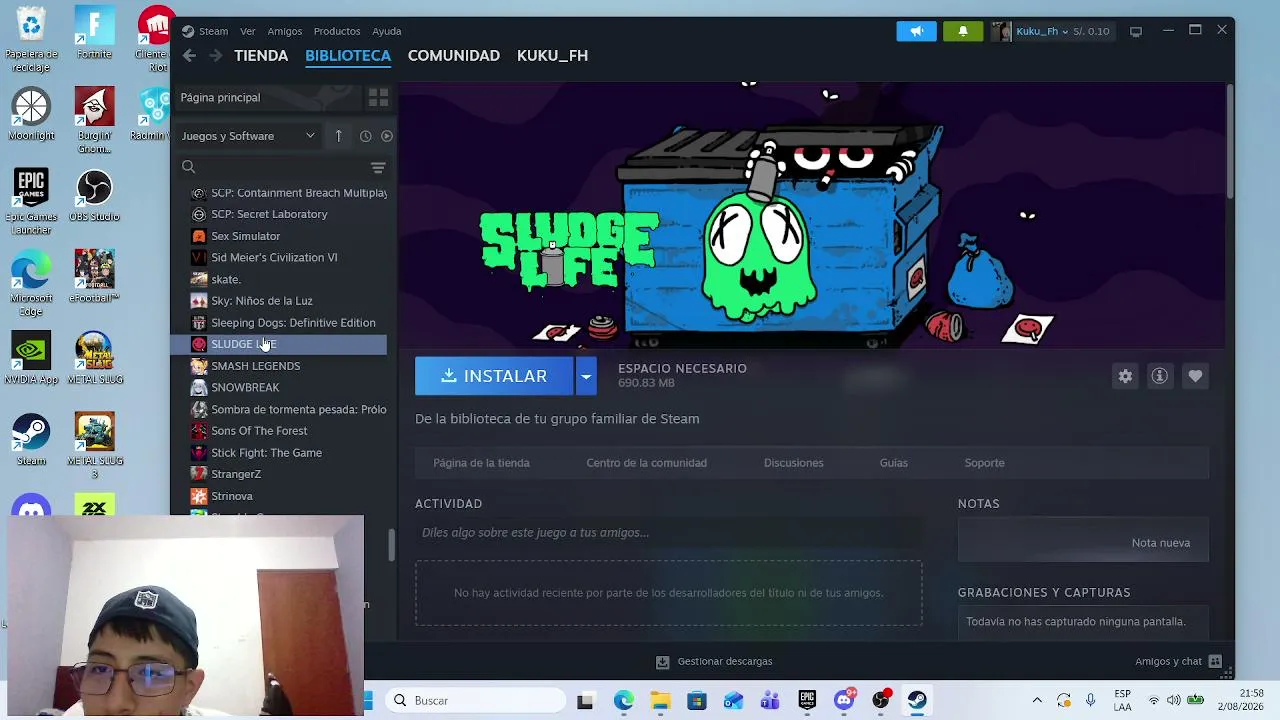Open the Ver menu
1280x720 pixels.
248,31
